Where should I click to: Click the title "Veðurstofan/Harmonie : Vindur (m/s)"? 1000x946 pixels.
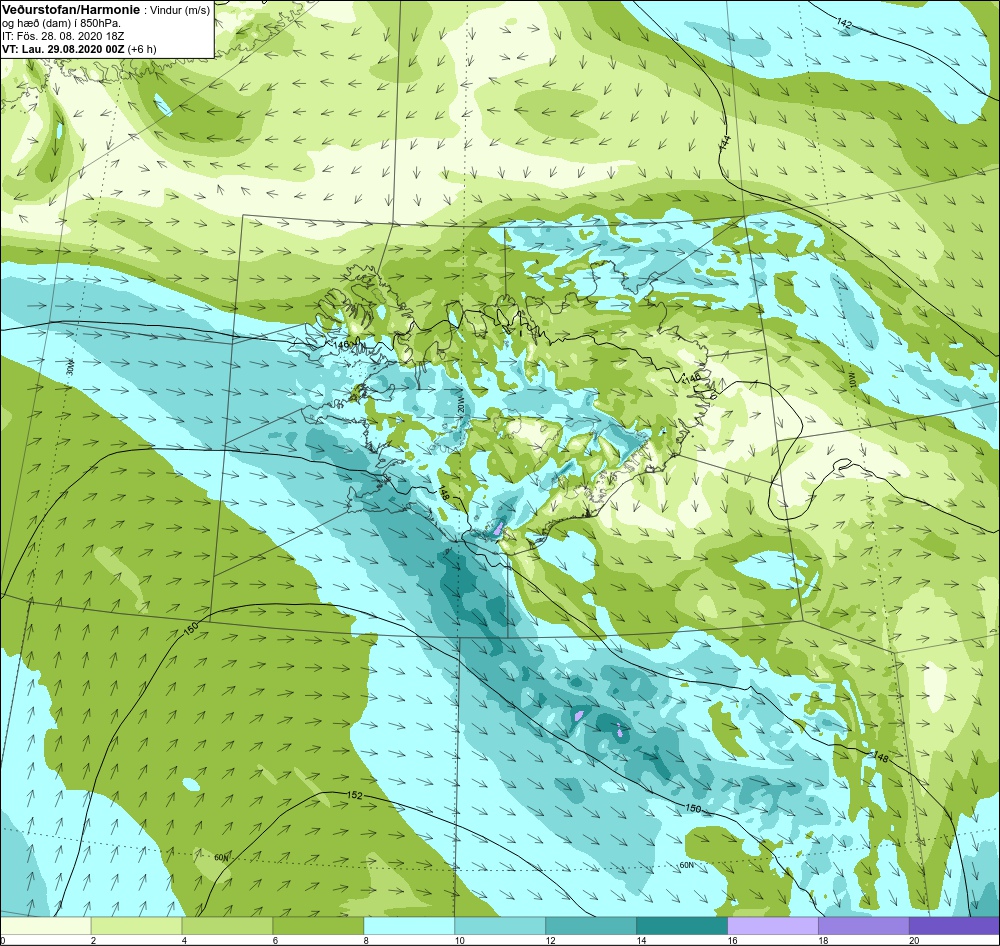point(106,11)
